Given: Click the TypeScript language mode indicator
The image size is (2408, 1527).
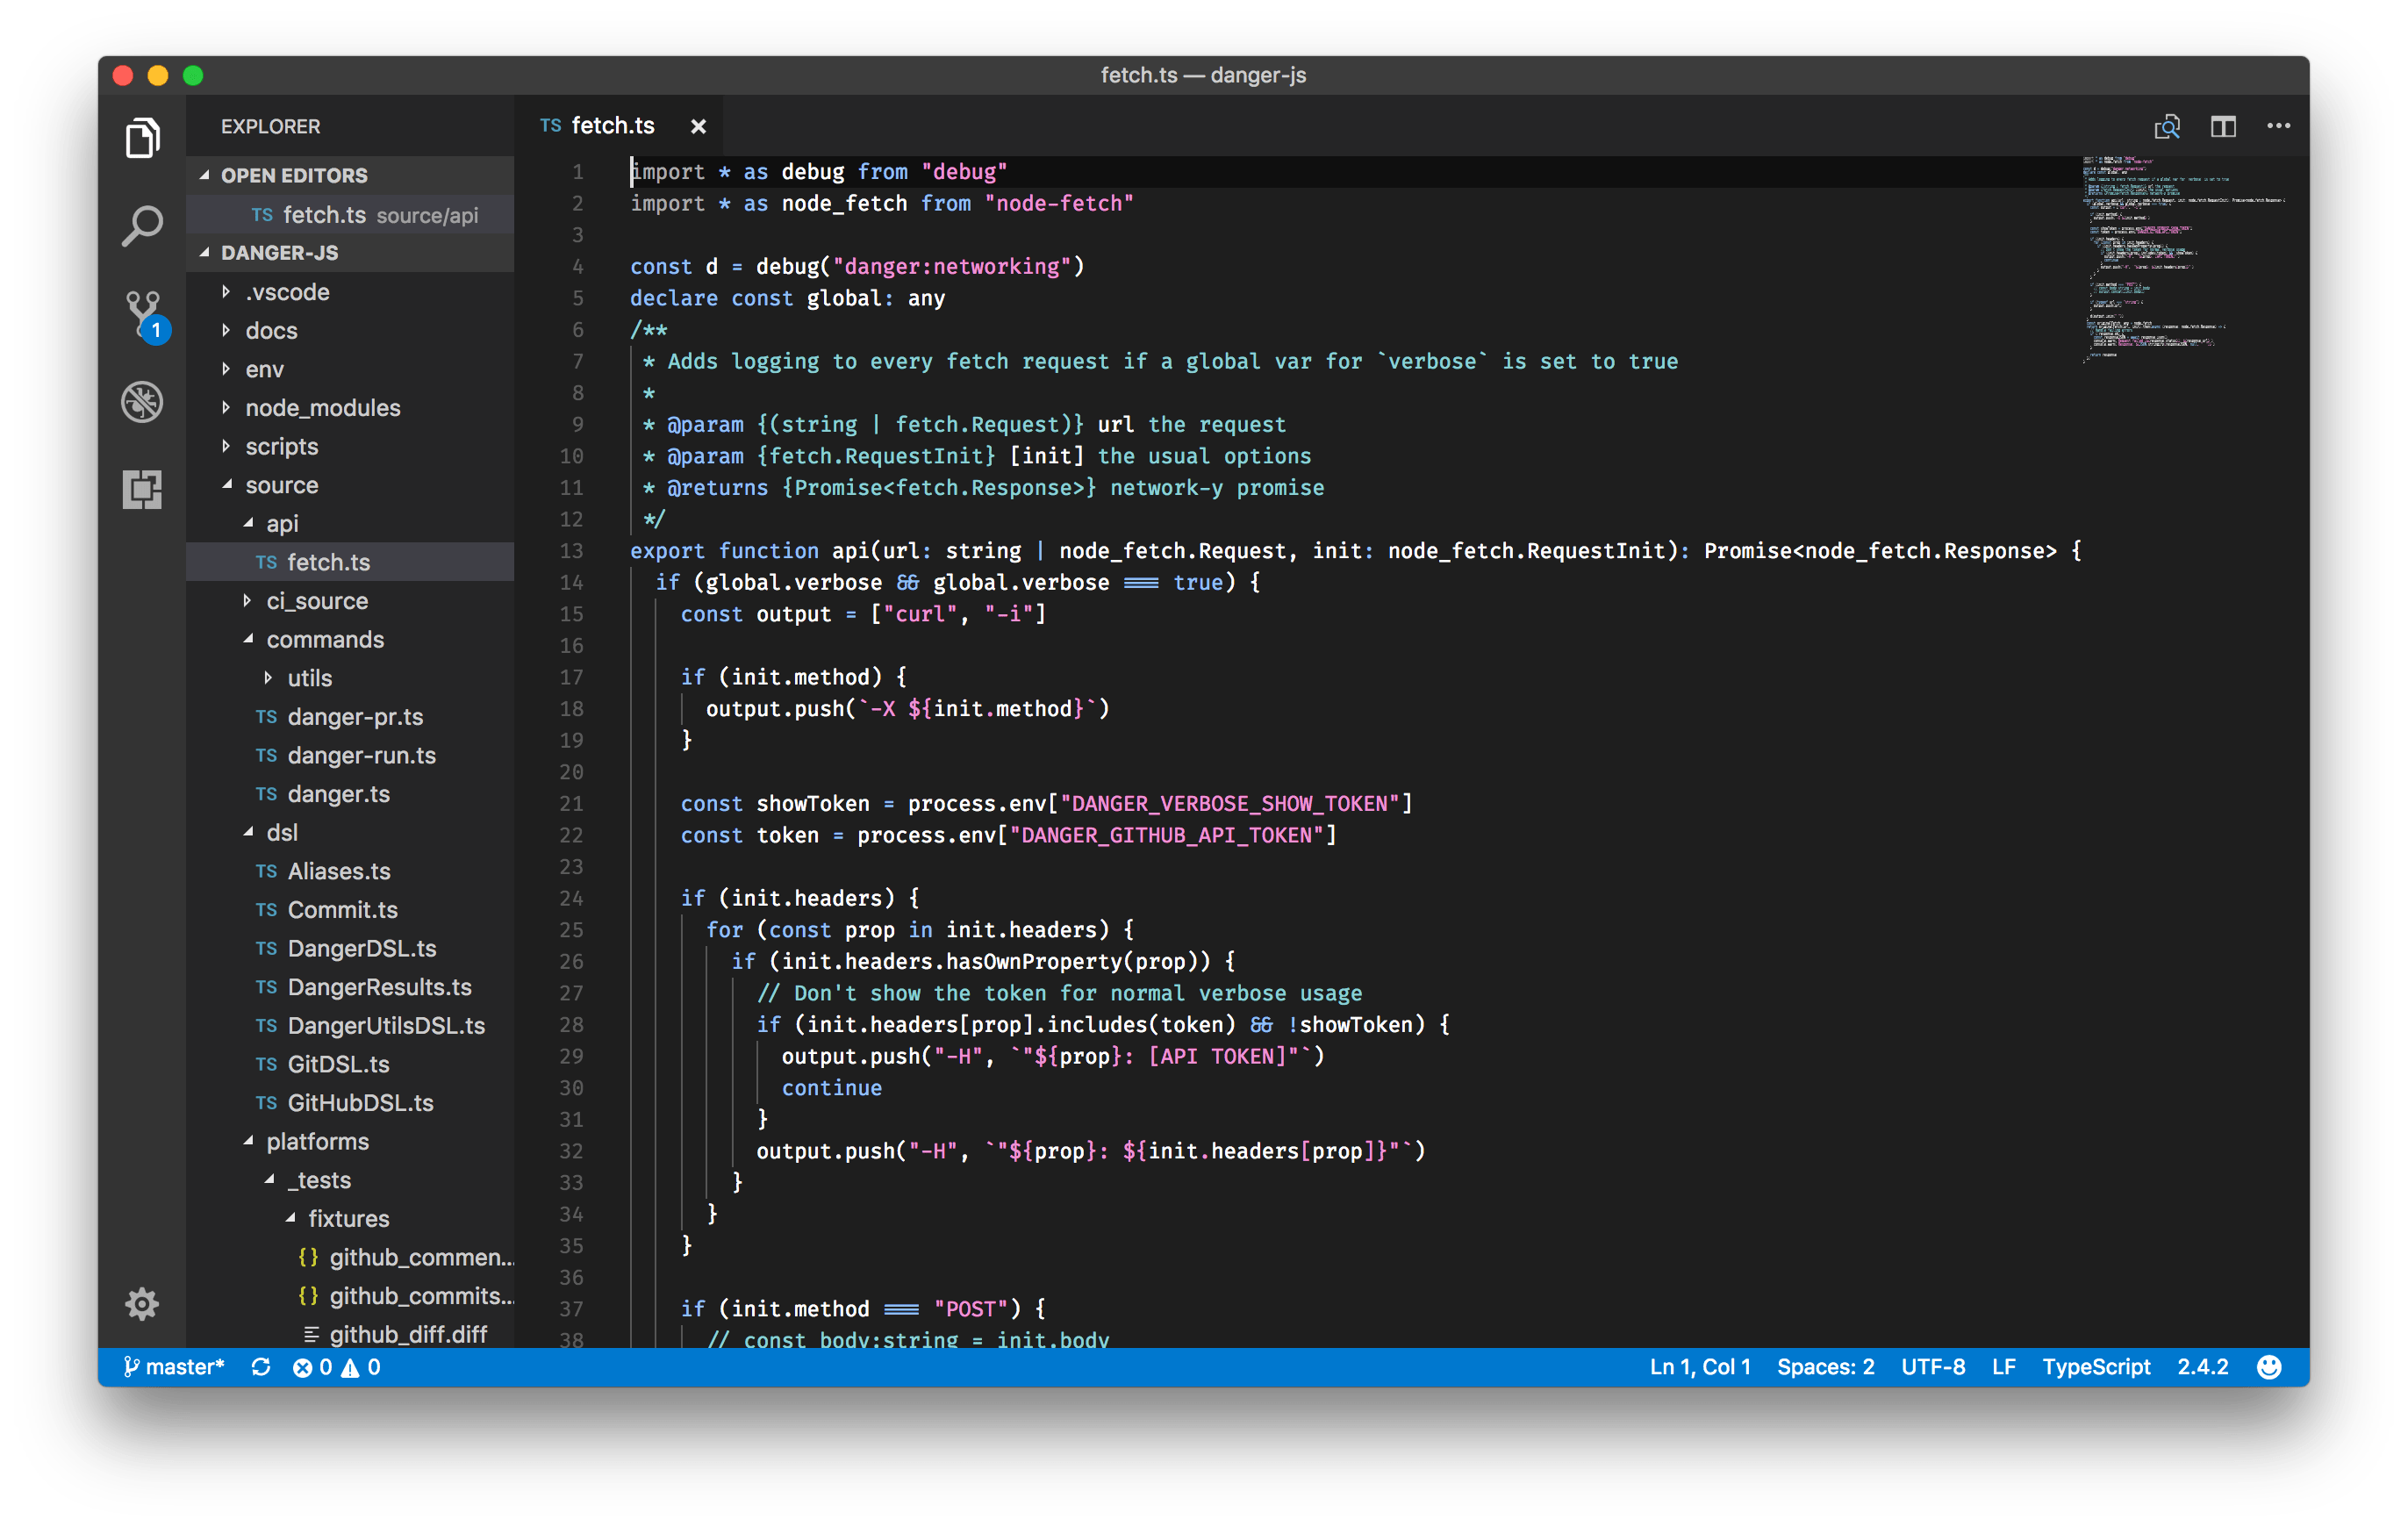Looking at the screenshot, I should coord(2097,1366).
